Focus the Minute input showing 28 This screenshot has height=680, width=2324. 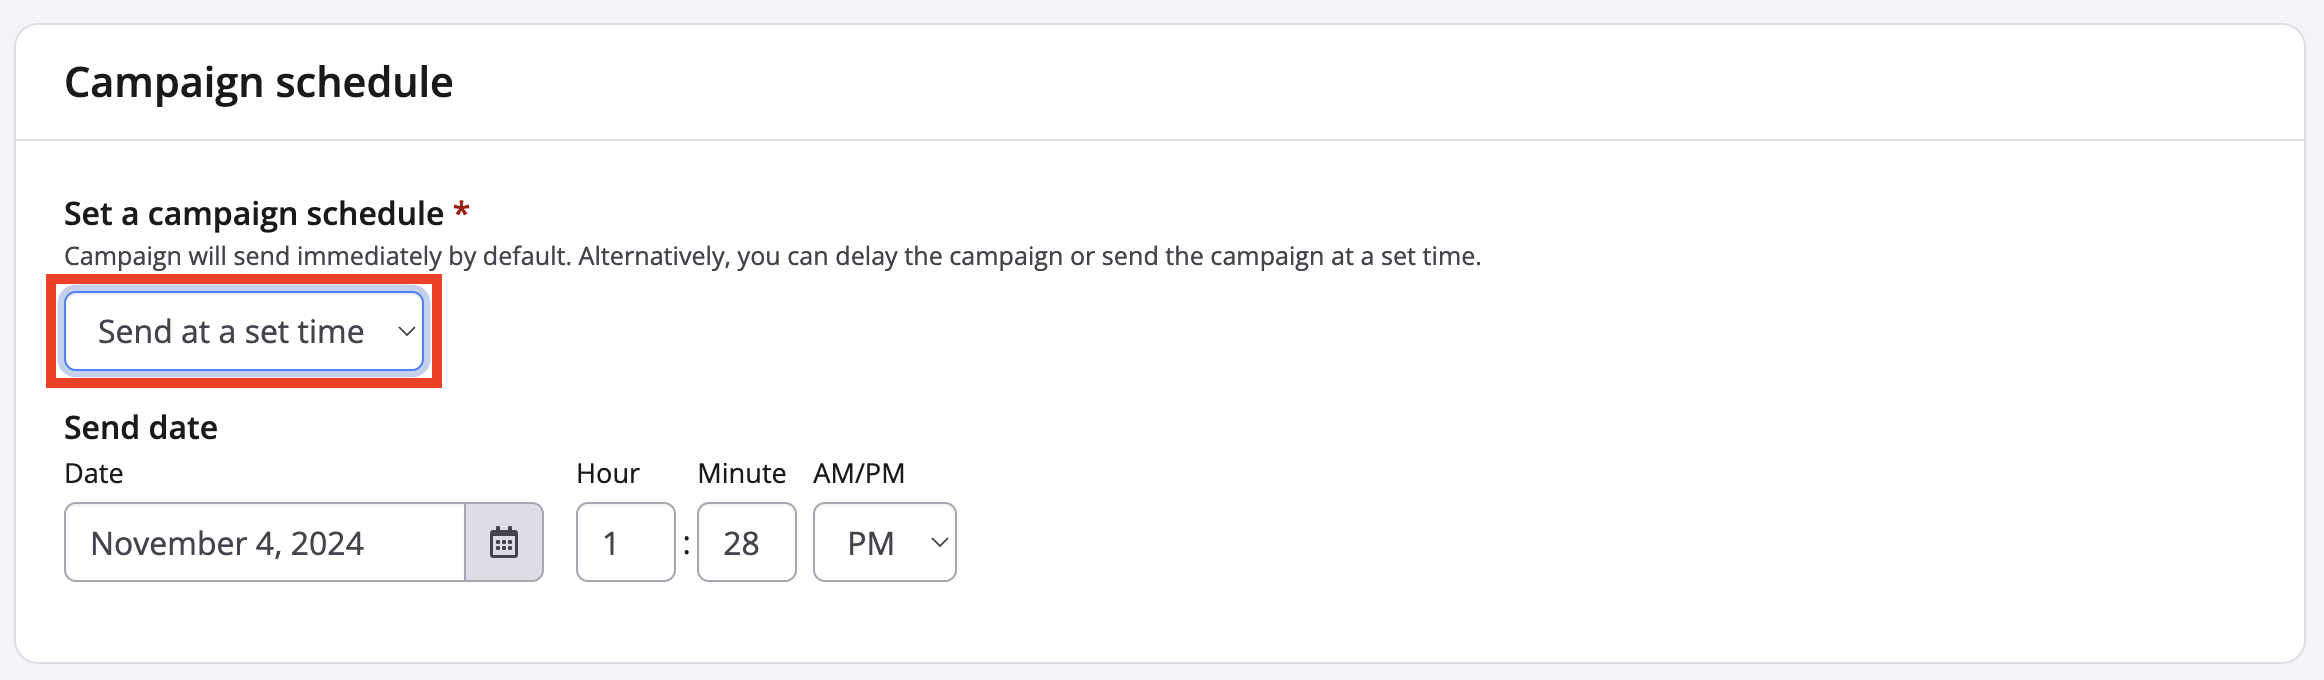coord(746,543)
